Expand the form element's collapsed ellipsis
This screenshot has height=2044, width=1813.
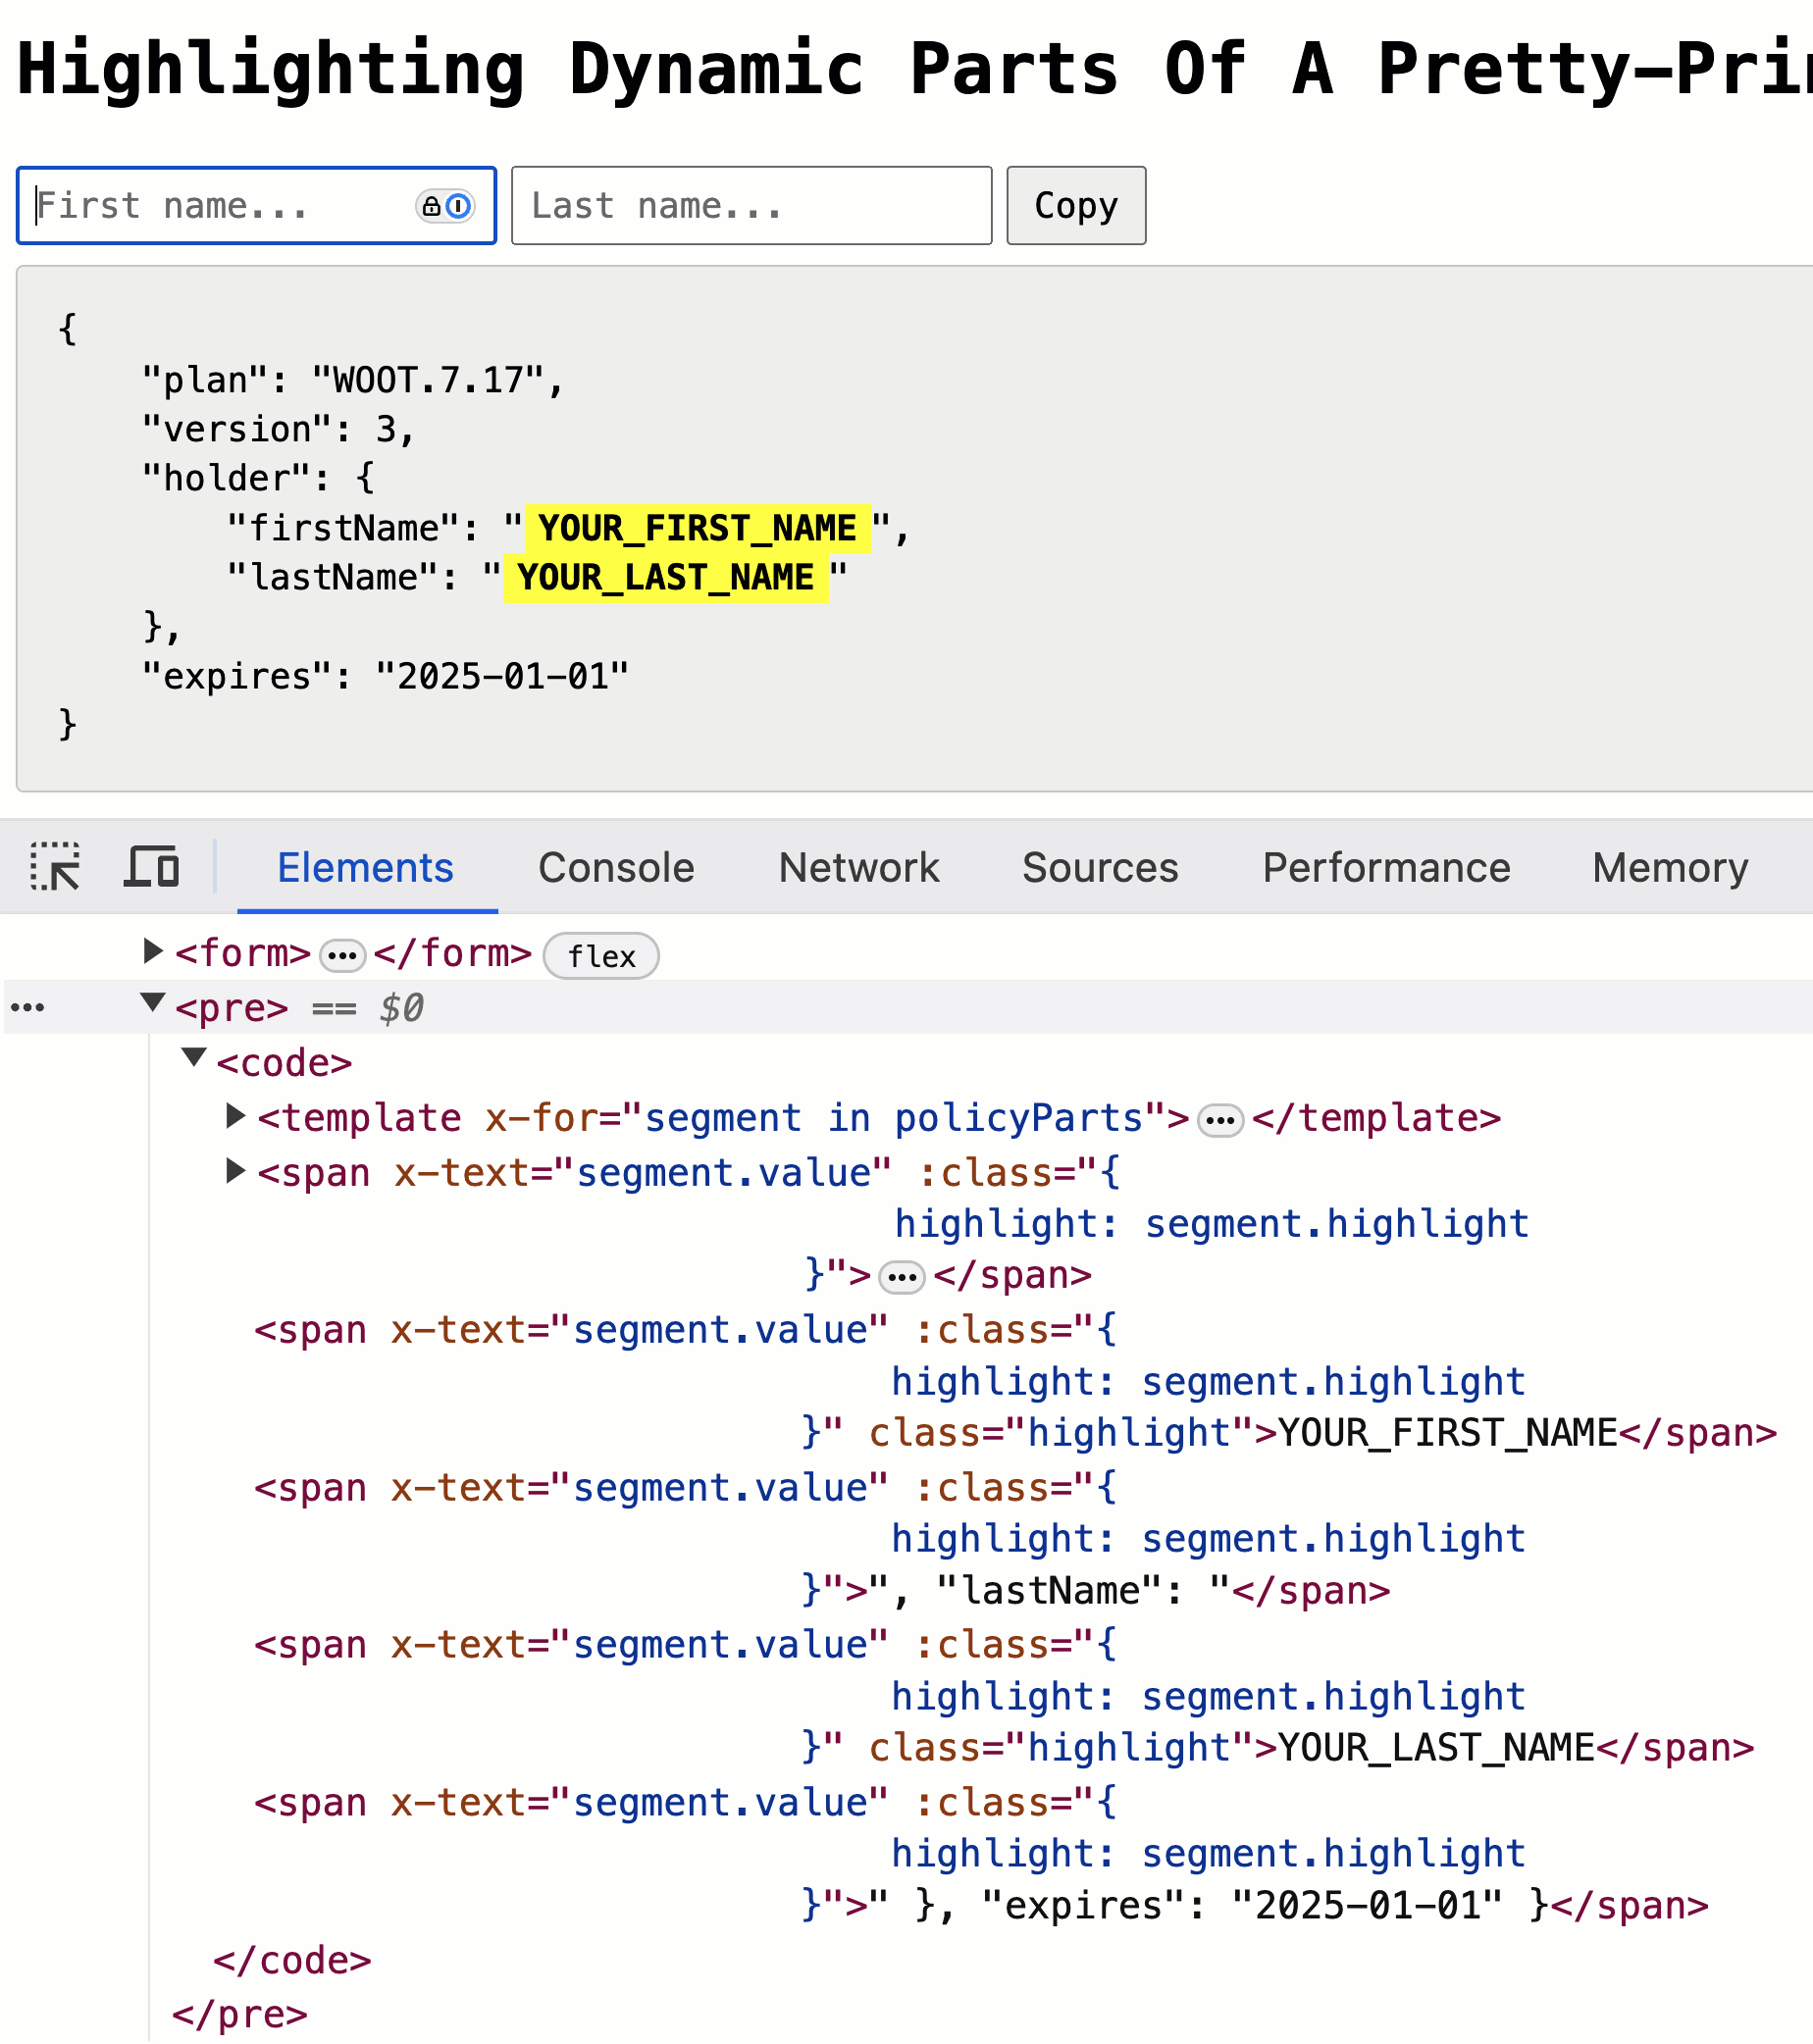(x=342, y=956)
